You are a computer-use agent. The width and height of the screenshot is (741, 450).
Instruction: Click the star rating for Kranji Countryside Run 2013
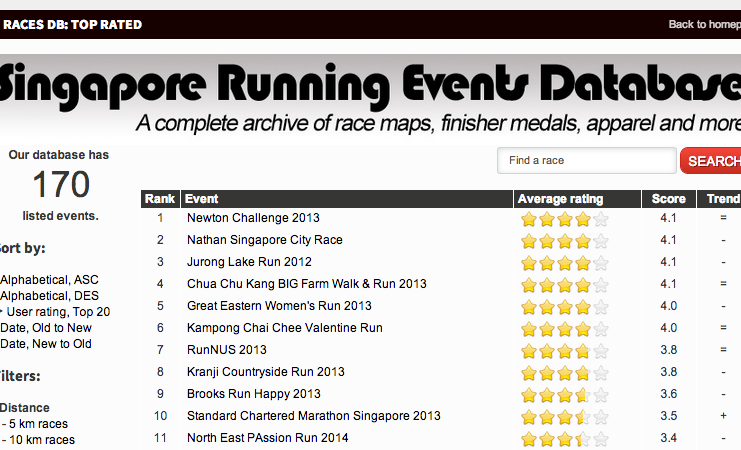564,372
